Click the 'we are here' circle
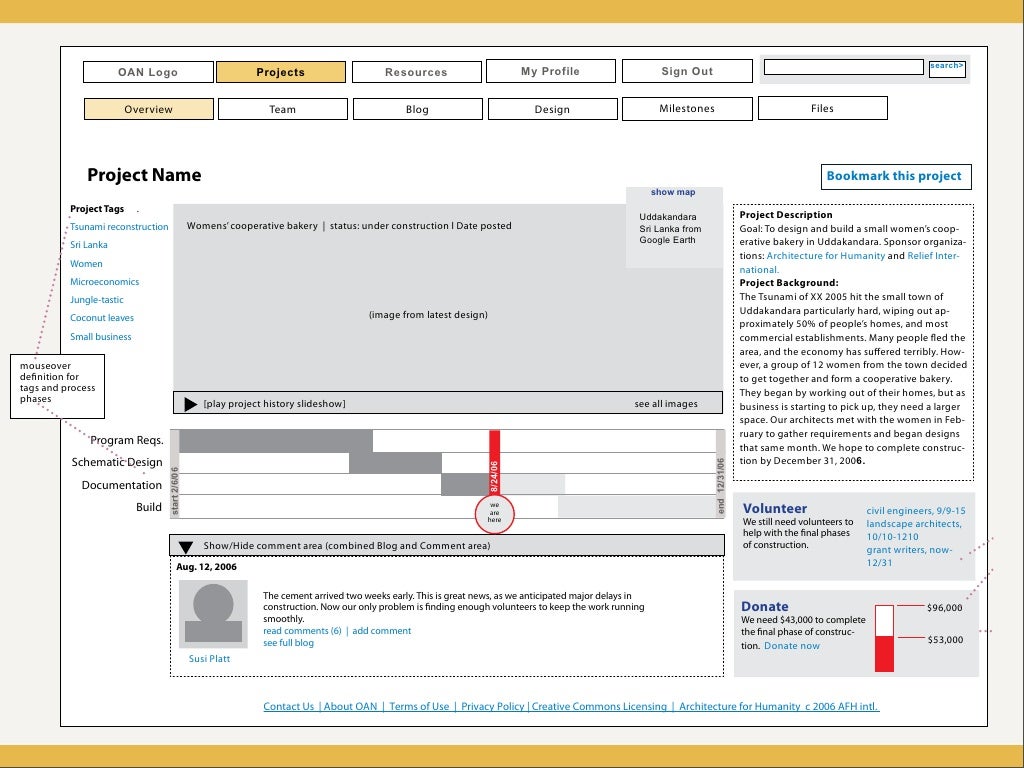The height and width of the screenshot is (768, 1024). [x=494, y=515]
